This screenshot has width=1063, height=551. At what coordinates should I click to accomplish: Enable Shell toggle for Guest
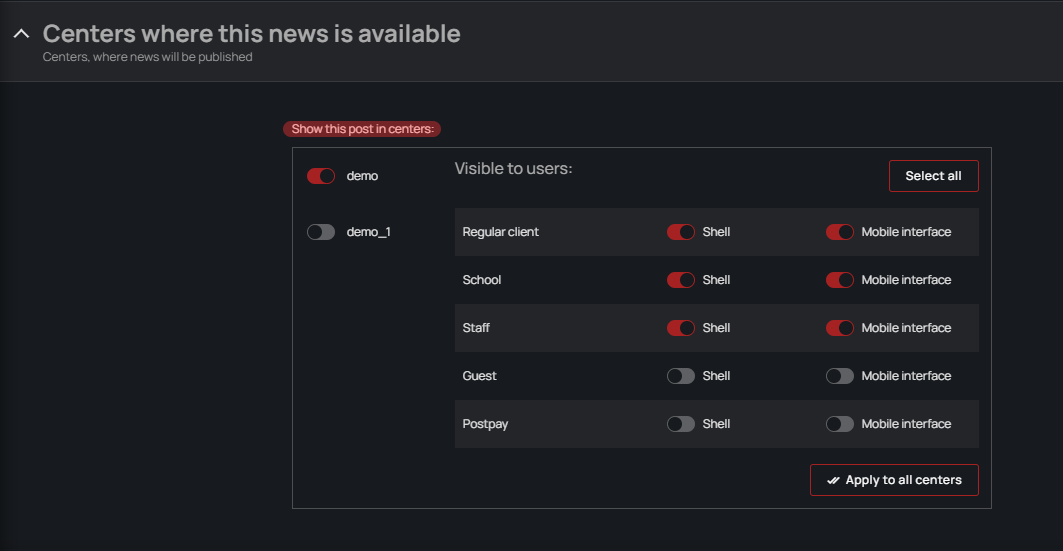[x=681, y=376]
